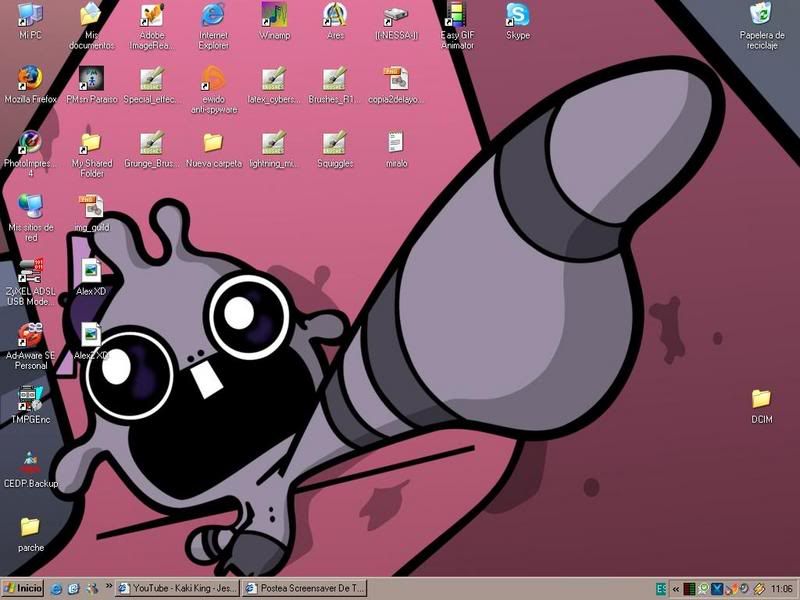The width and height of the screenshot is (800, 600).
Task: Click the 11:06 system clock
Action: 781,589
